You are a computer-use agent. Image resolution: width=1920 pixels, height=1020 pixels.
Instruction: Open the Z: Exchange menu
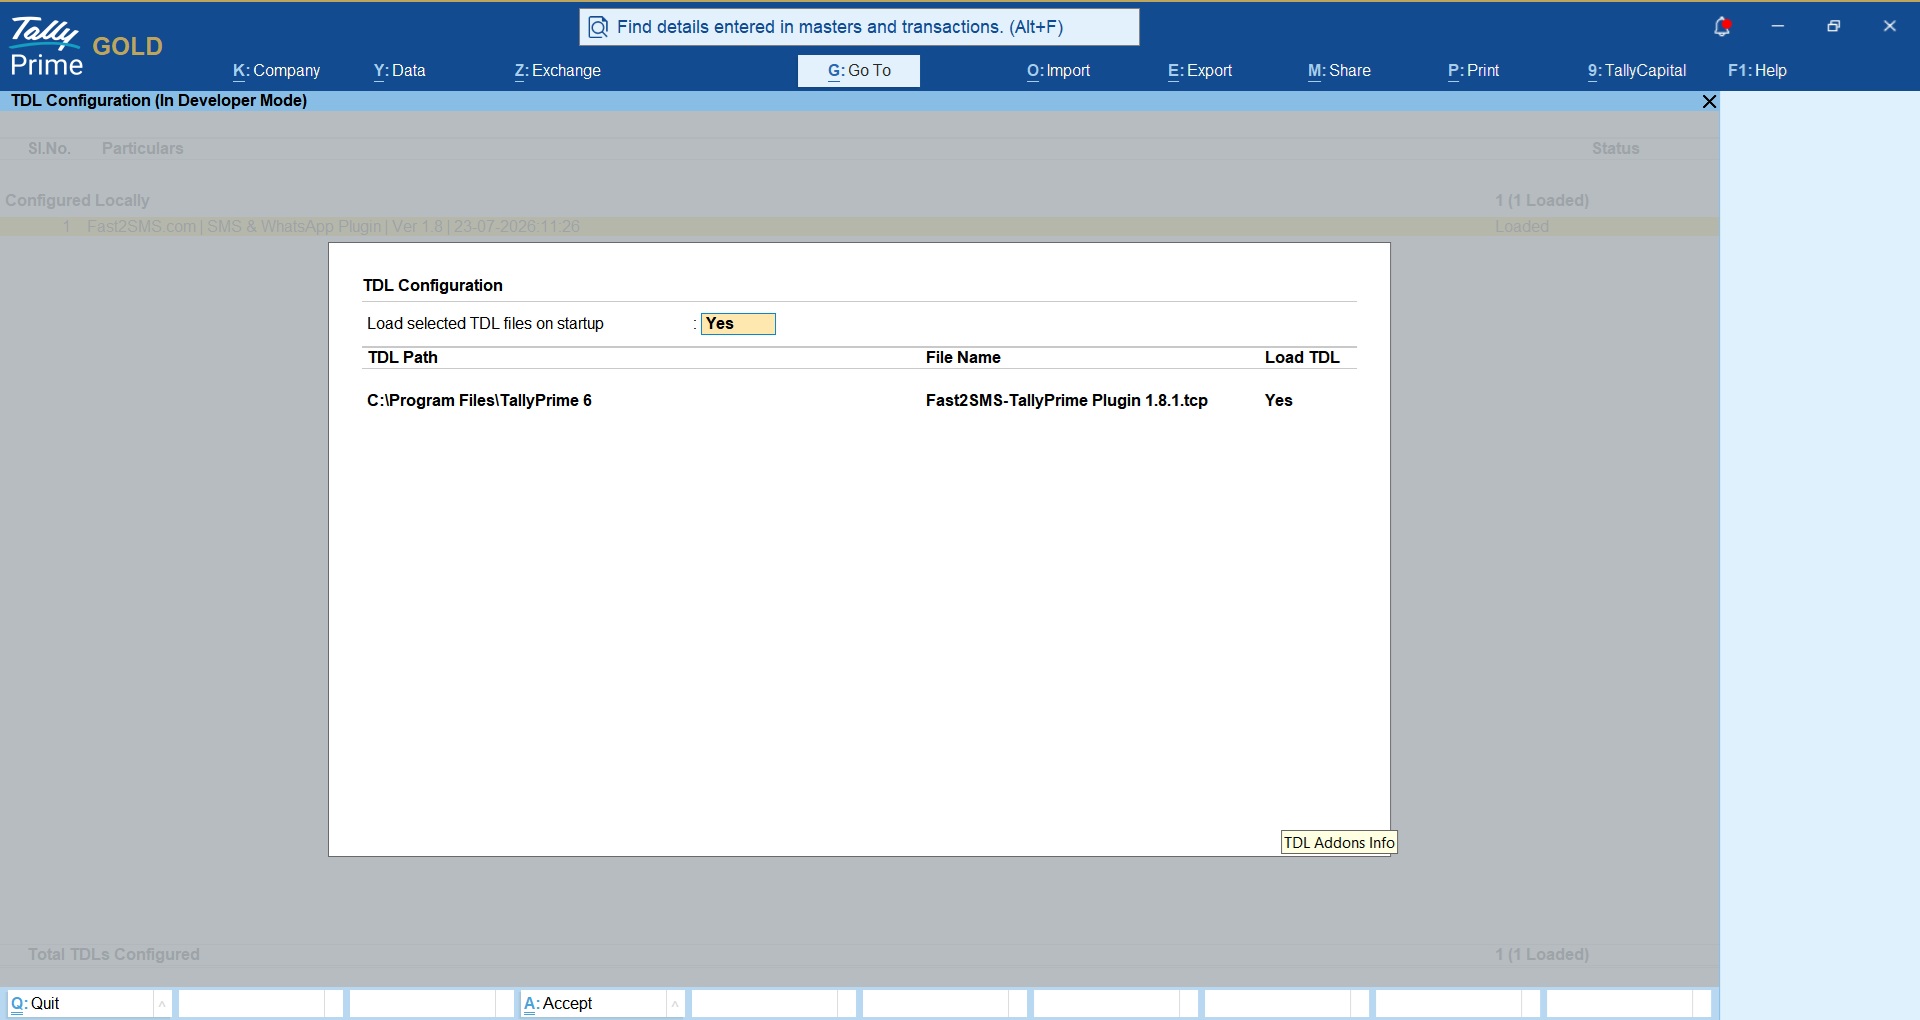click(x=557, y=71)
